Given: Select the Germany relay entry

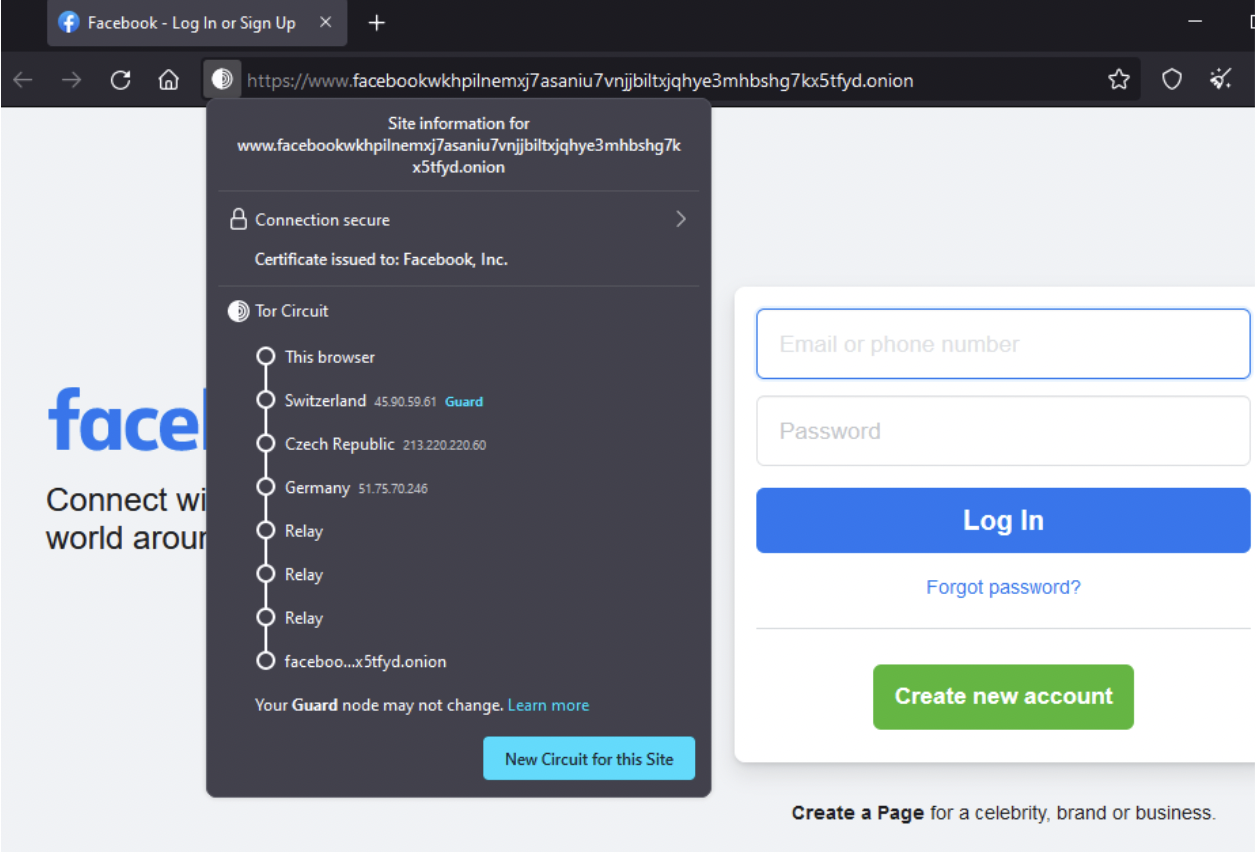Looking at the screenshot, I should click(342, 488).
